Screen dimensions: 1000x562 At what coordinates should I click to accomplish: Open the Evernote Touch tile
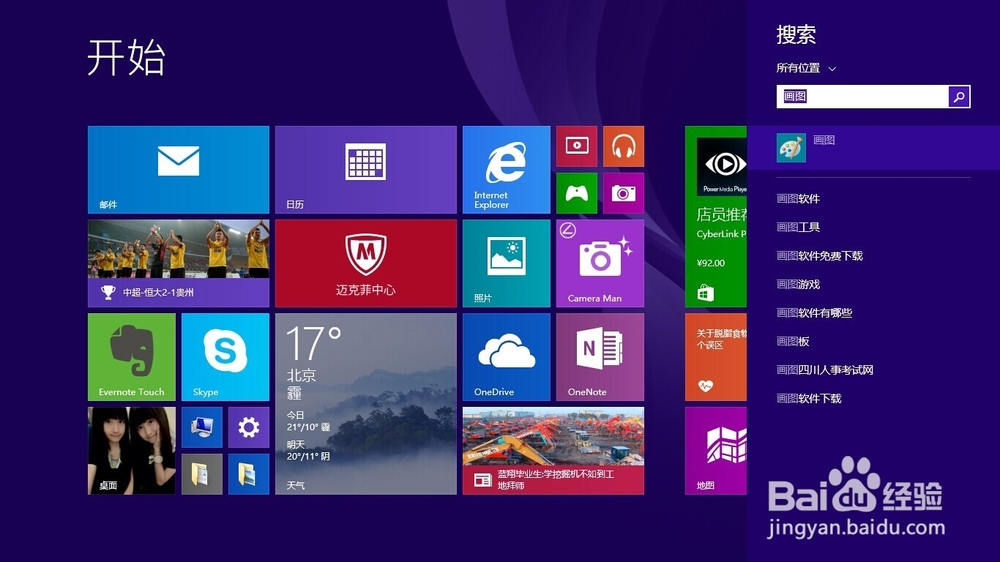(131, 357)
